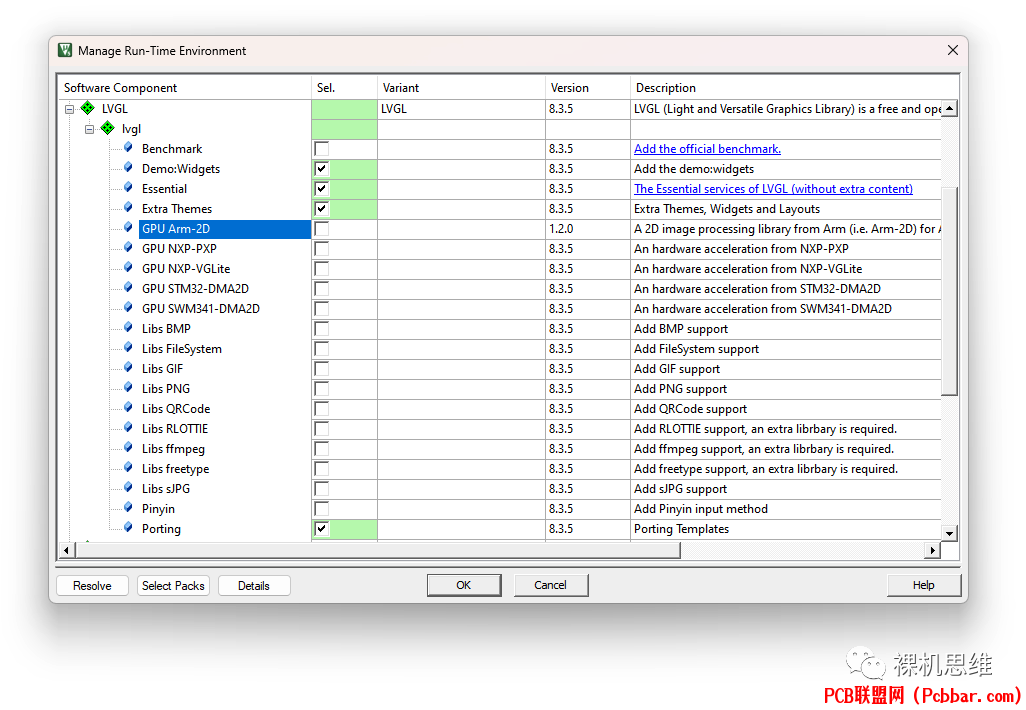This screenshot has width=1026, height=710.
Task: Click the green diamond icon beside LVGL
Action: tap(88, 108)
